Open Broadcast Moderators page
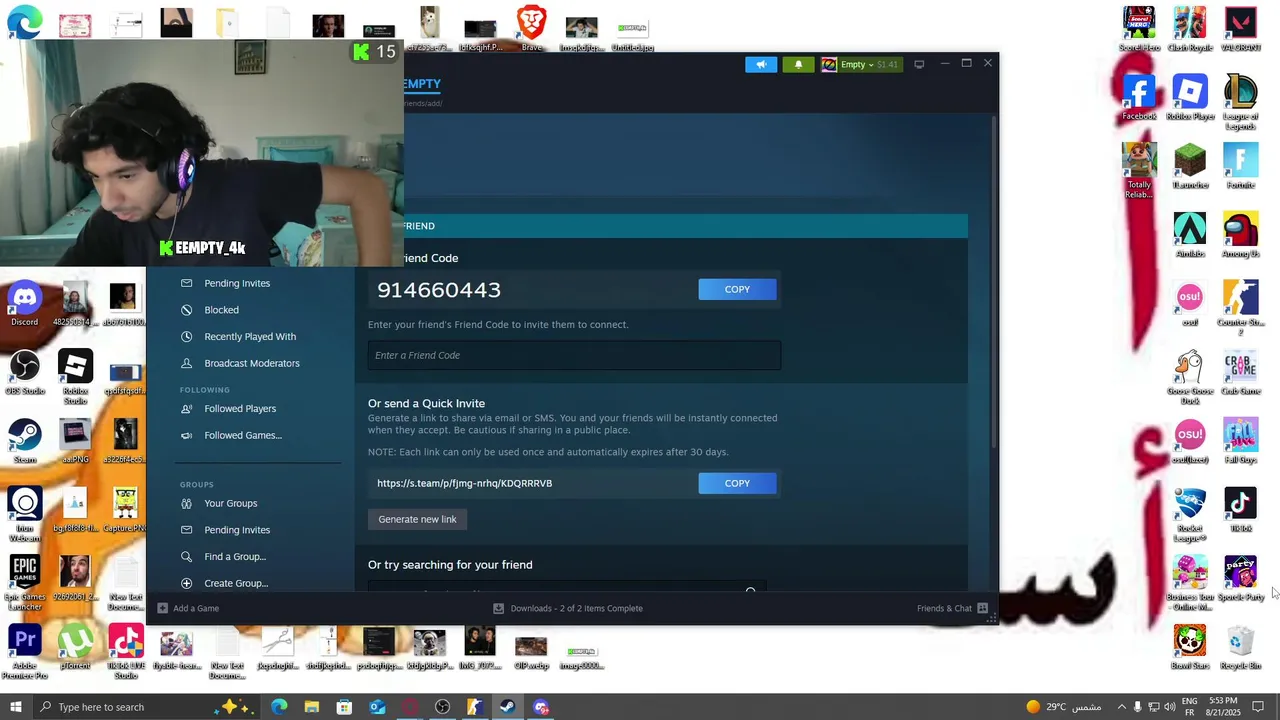 pos(252,363)
